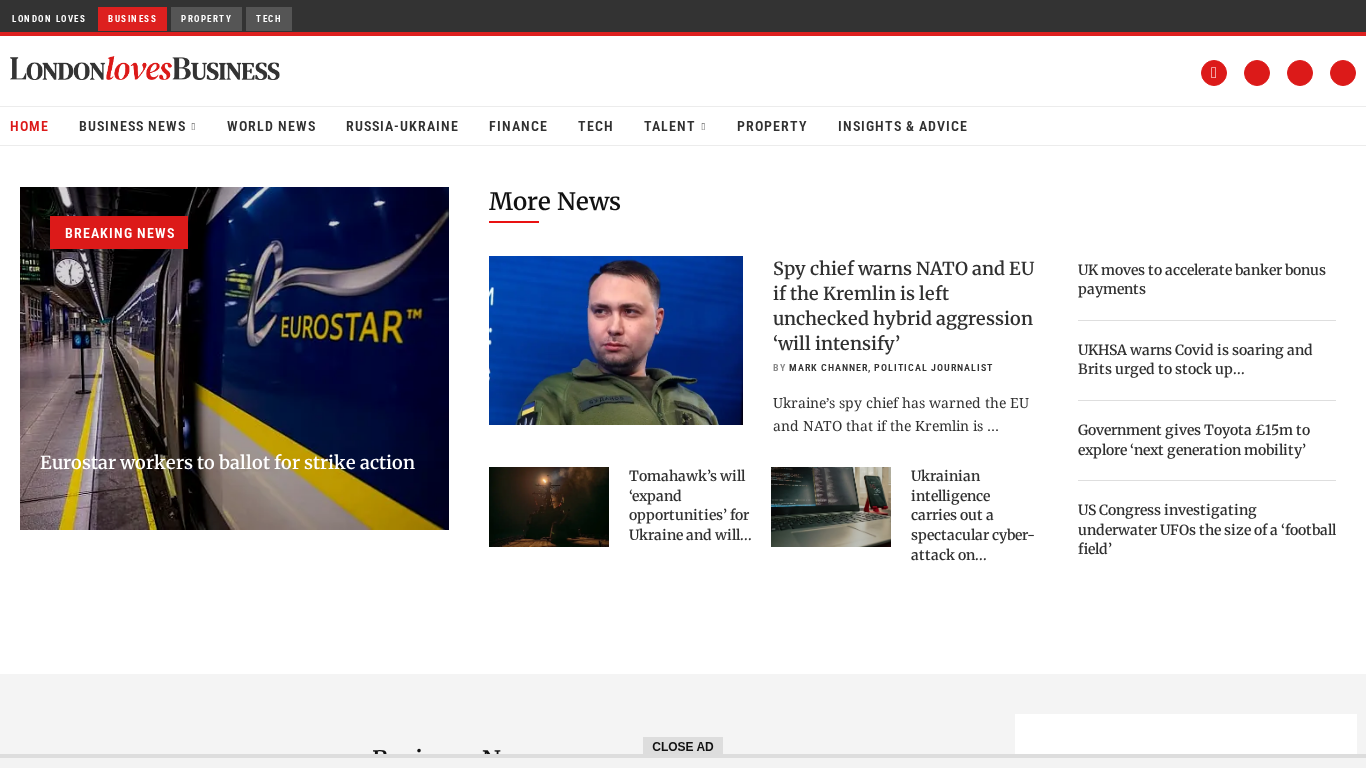
Task: Open the Eurostar workers strike action headline
Action: point(227,463)
